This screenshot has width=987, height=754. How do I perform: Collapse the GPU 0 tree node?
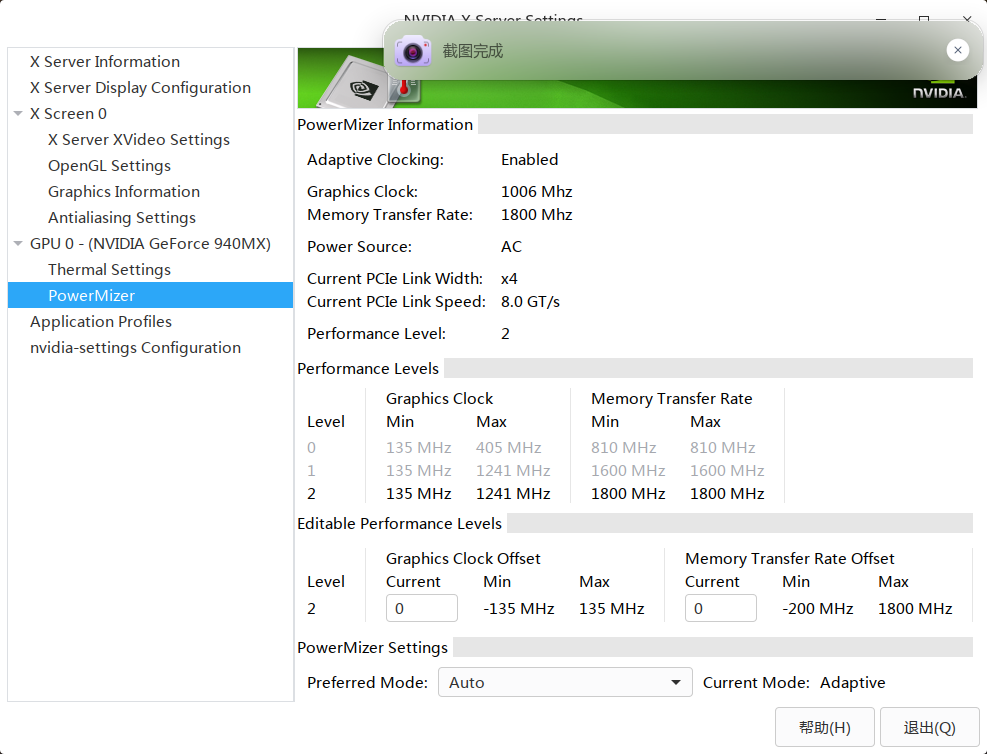tap(18, 244)
